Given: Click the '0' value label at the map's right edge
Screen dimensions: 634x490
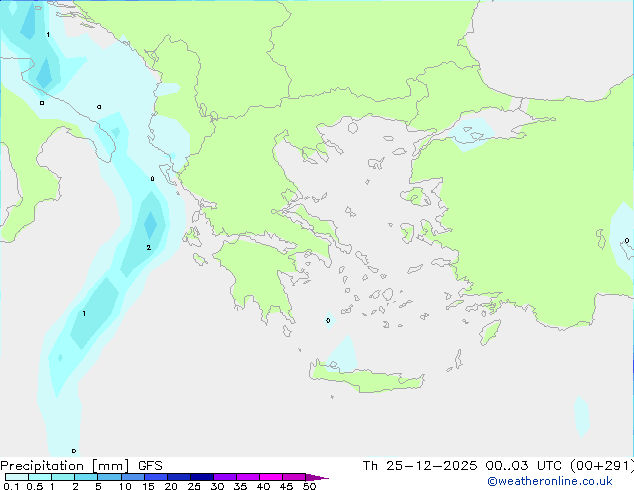Looking at the screenshot, I should pyautogui.click(x=627, y=241).
